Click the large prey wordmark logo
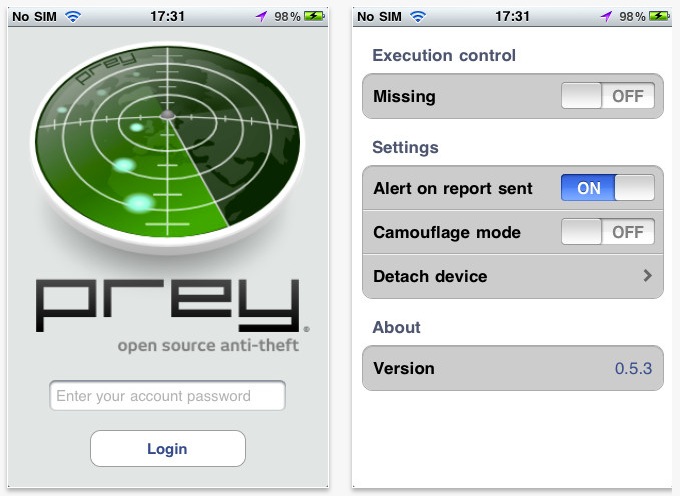This screenshot has width=680, height=496. click(x=168, y=306)
